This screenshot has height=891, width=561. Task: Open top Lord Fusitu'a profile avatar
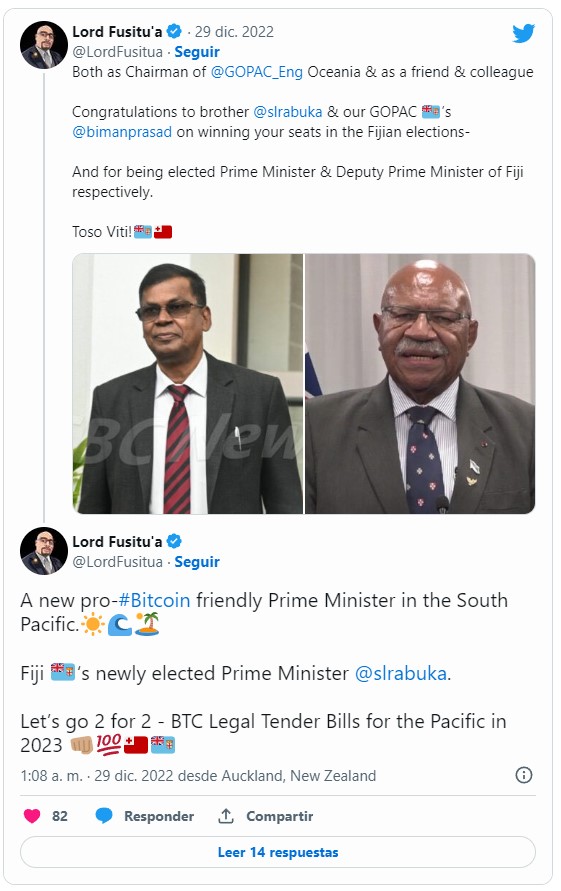click(44, 45)
